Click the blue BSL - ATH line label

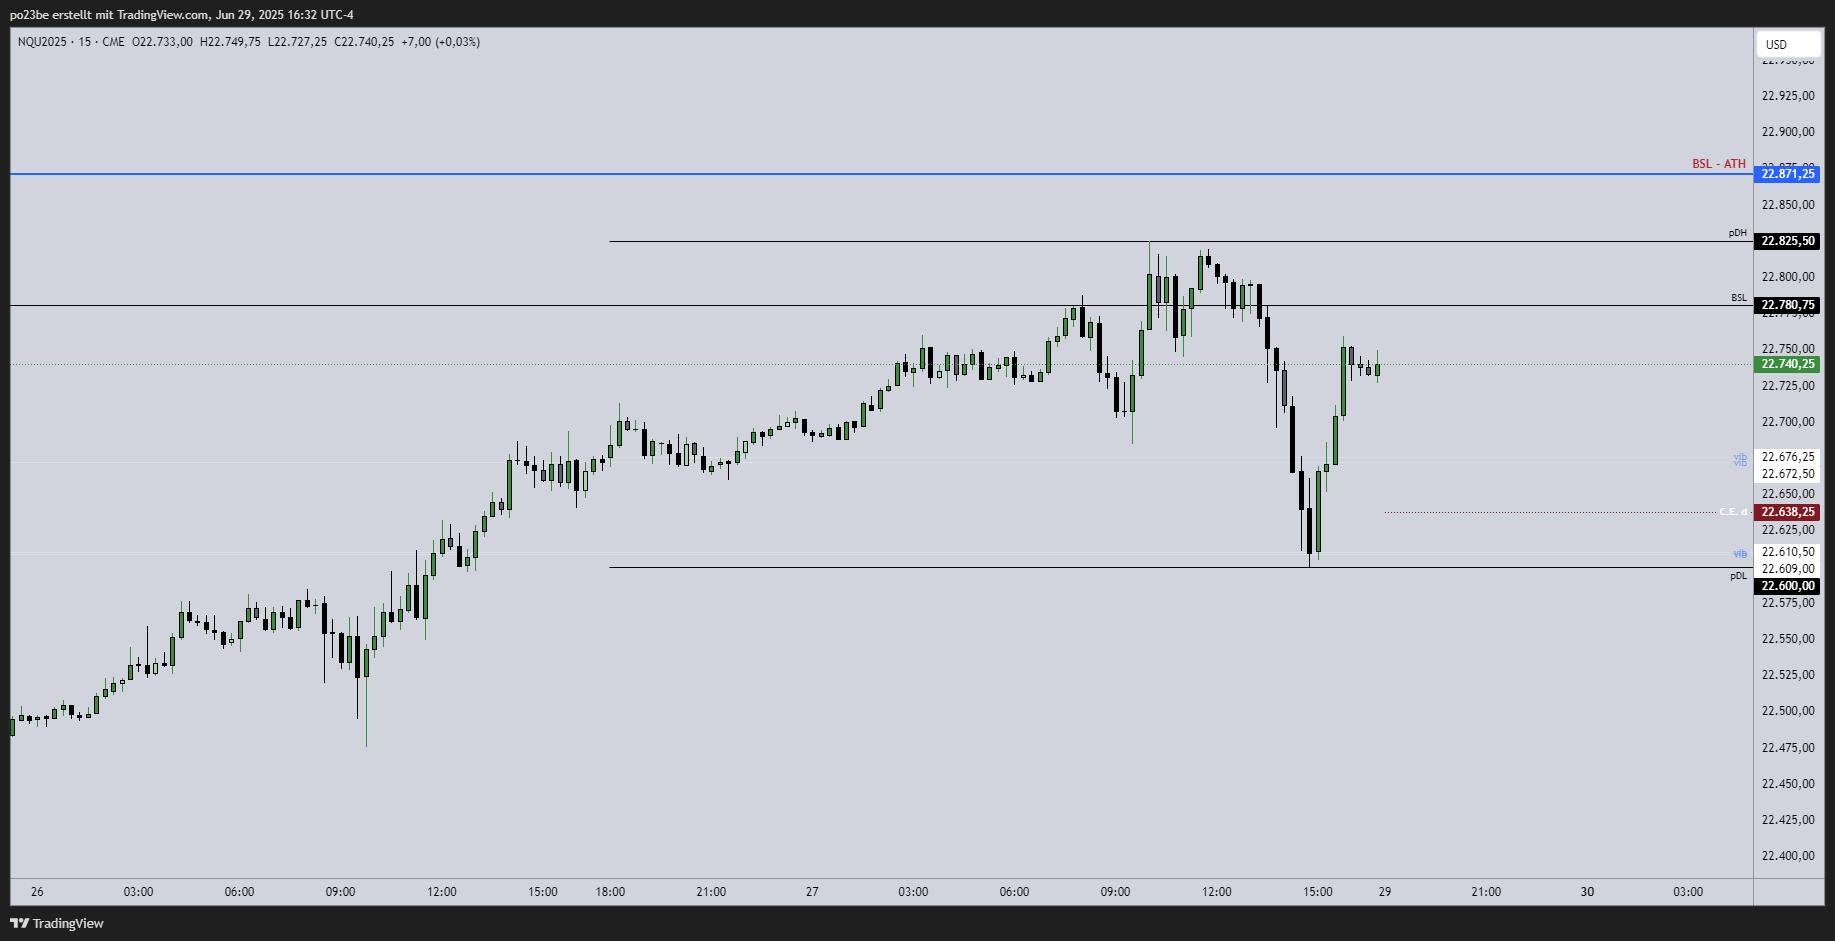click(1717, 163)
